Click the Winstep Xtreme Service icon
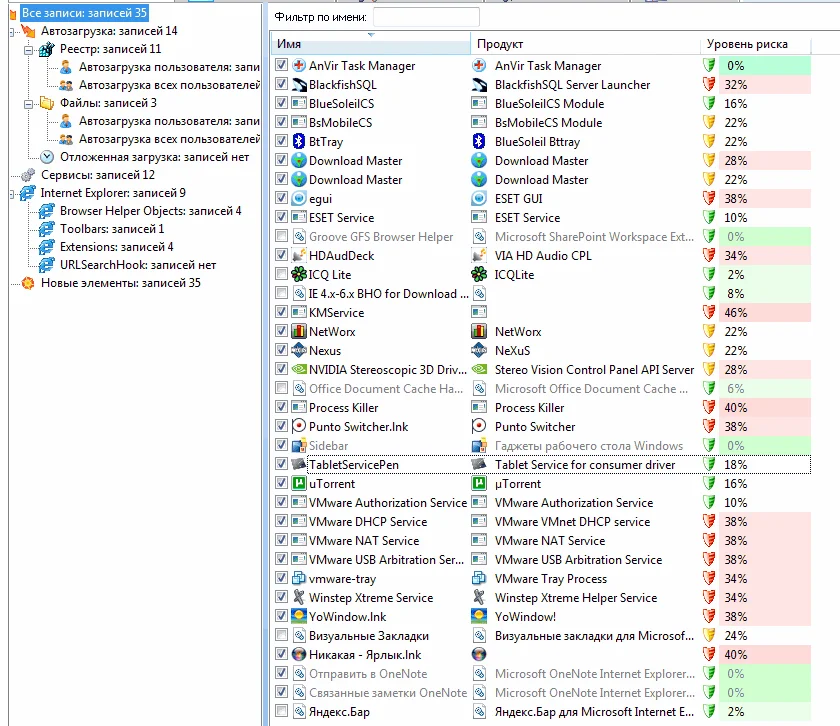The image size is (840, 726). point(298,597)
